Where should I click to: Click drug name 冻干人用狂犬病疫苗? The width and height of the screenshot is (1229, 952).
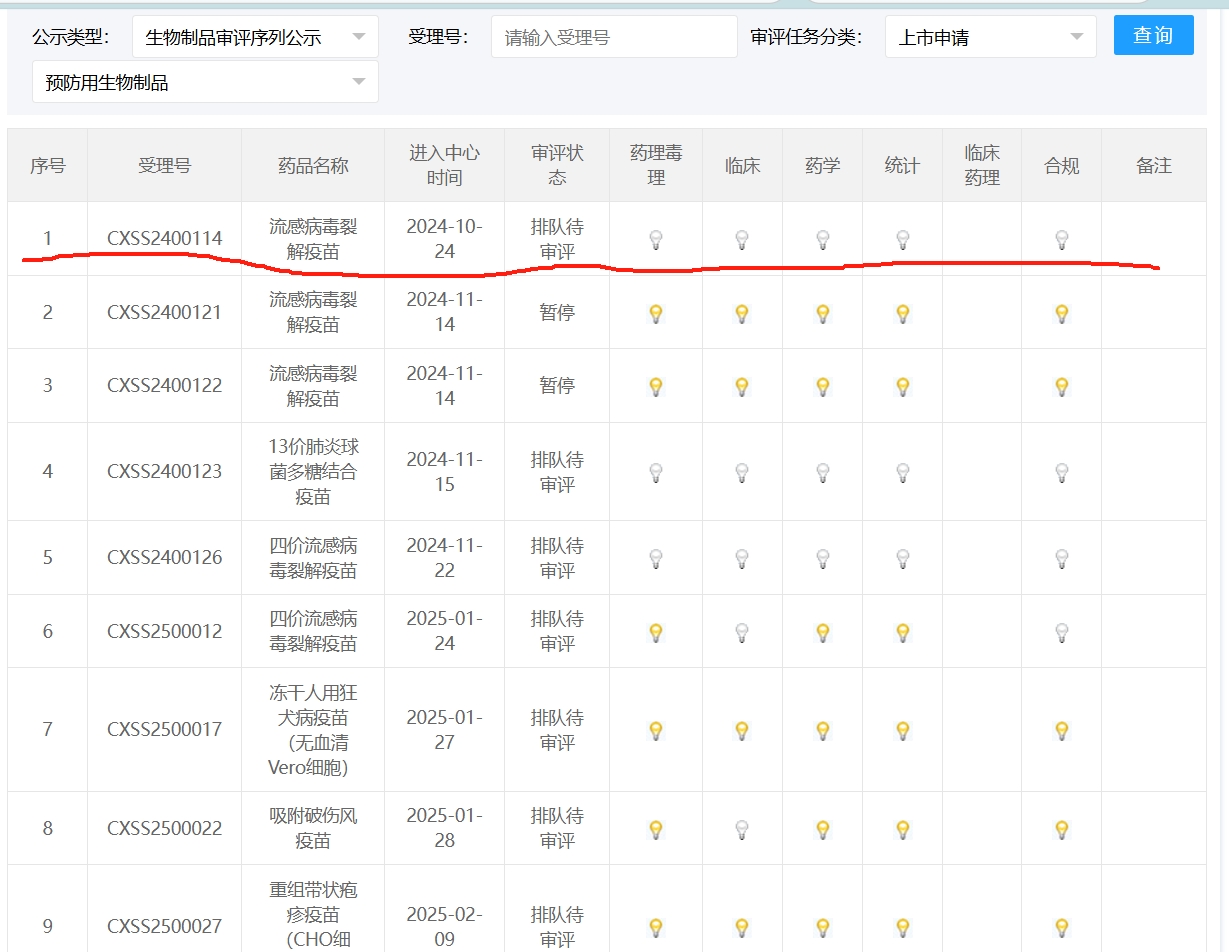(x=313, y=730)
